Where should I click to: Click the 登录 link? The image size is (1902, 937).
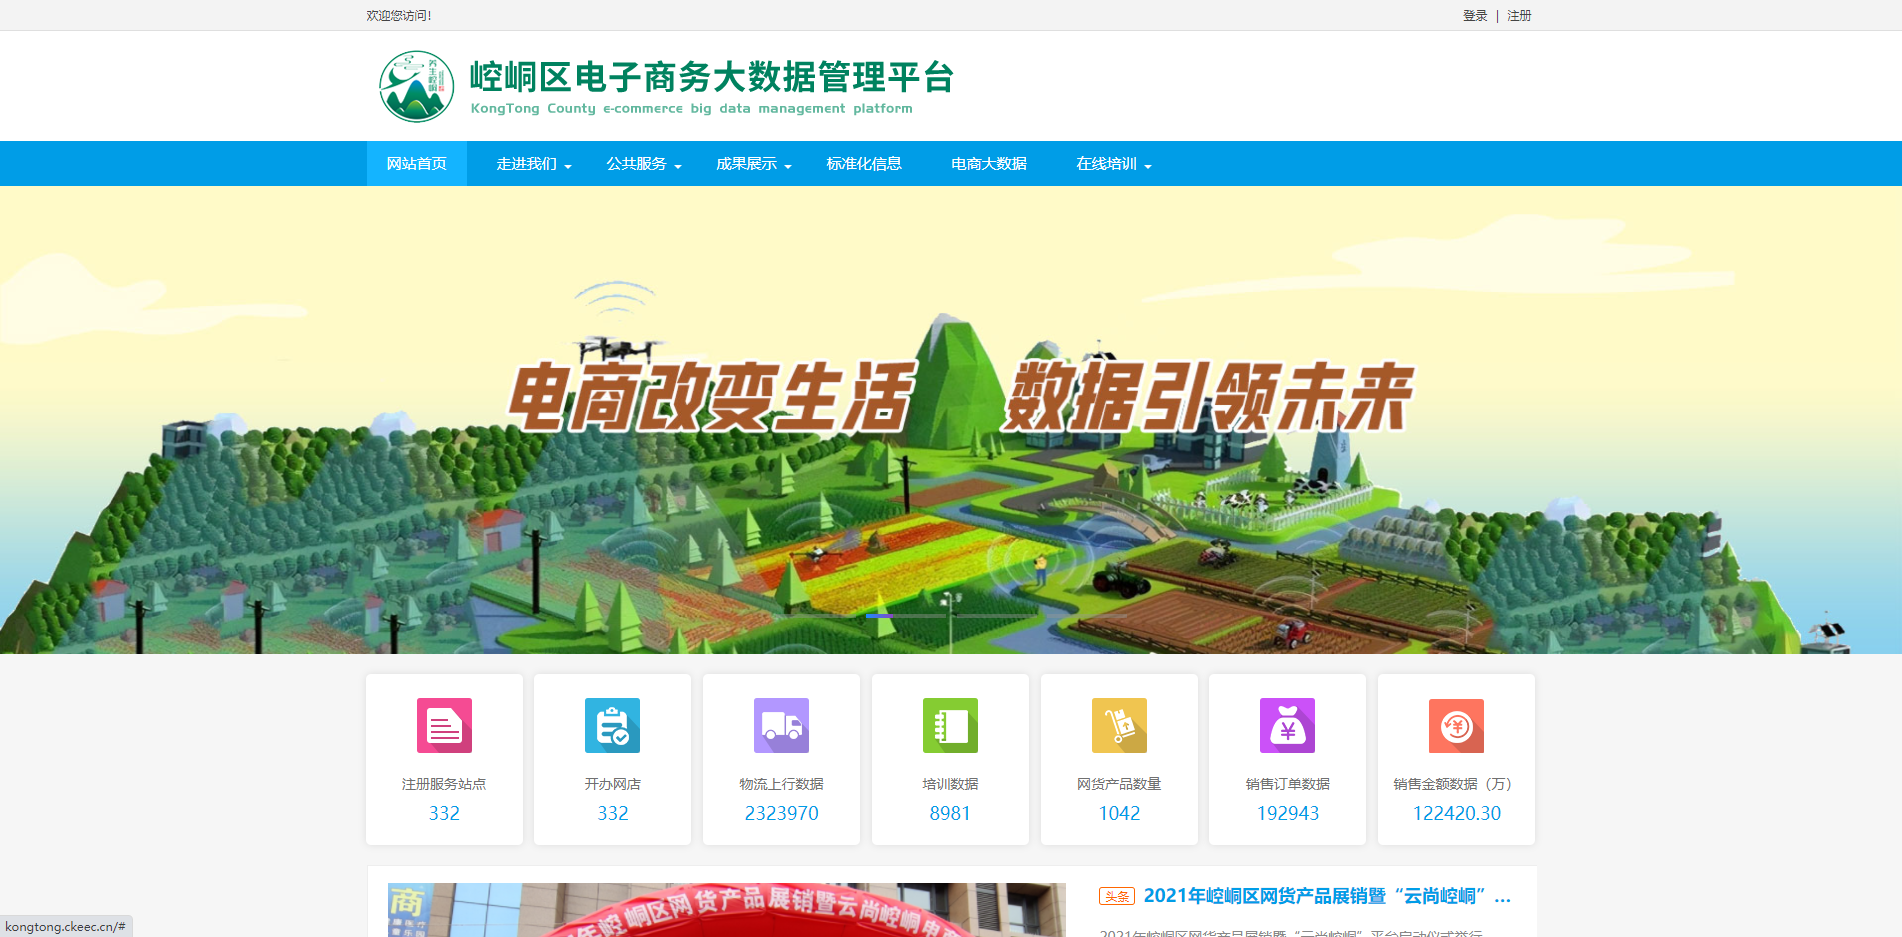click(1475, 15)
